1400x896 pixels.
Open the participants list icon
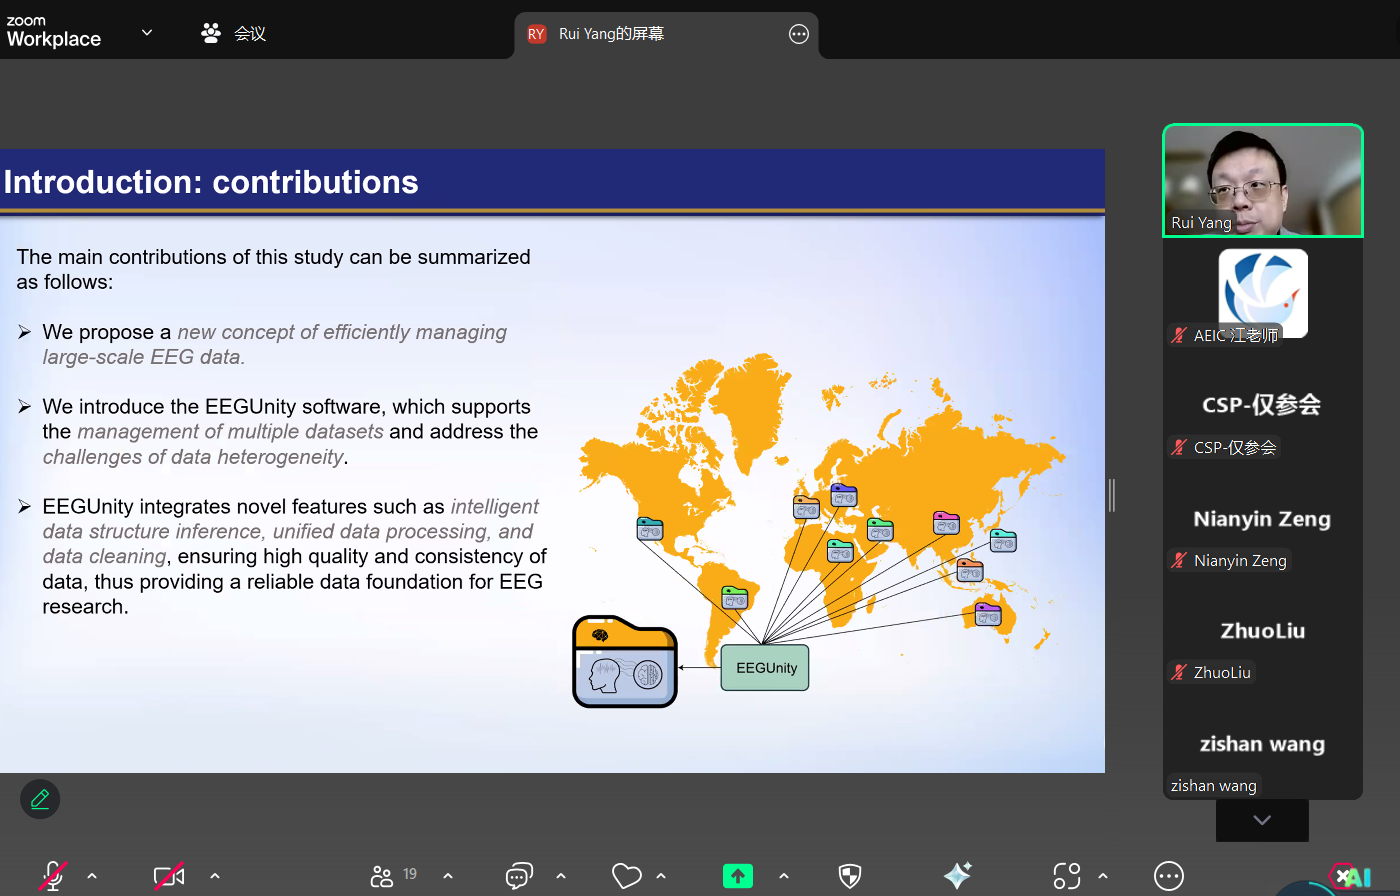point(382,876)
